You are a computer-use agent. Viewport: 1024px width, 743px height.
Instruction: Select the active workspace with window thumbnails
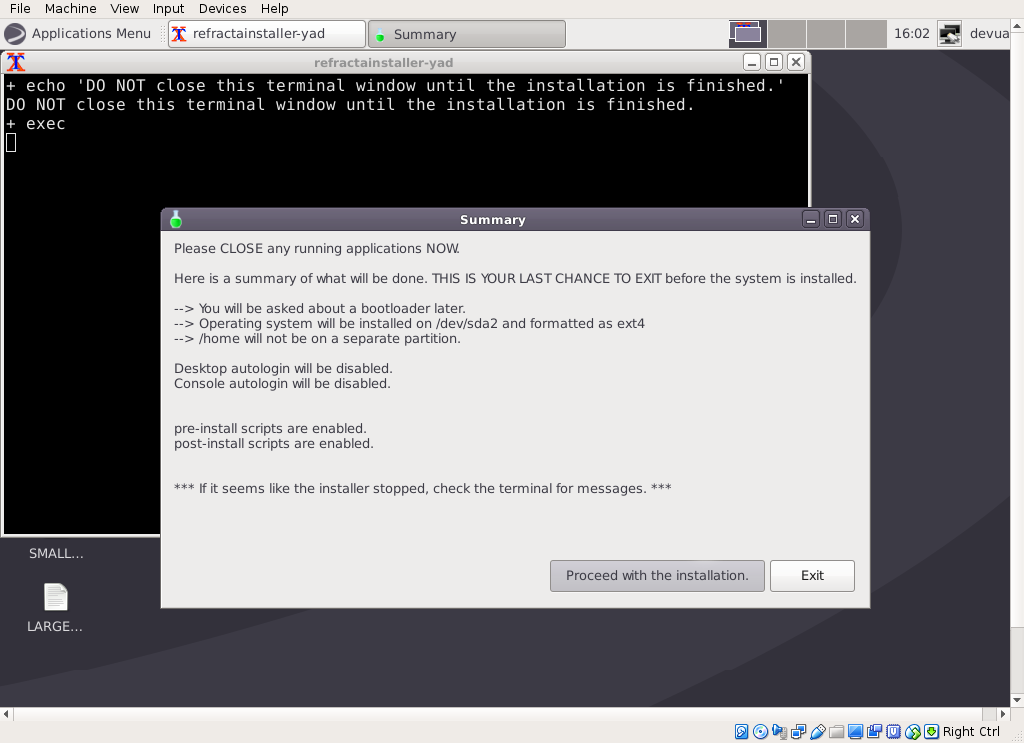pyautogui.click(x=747, y=34)
